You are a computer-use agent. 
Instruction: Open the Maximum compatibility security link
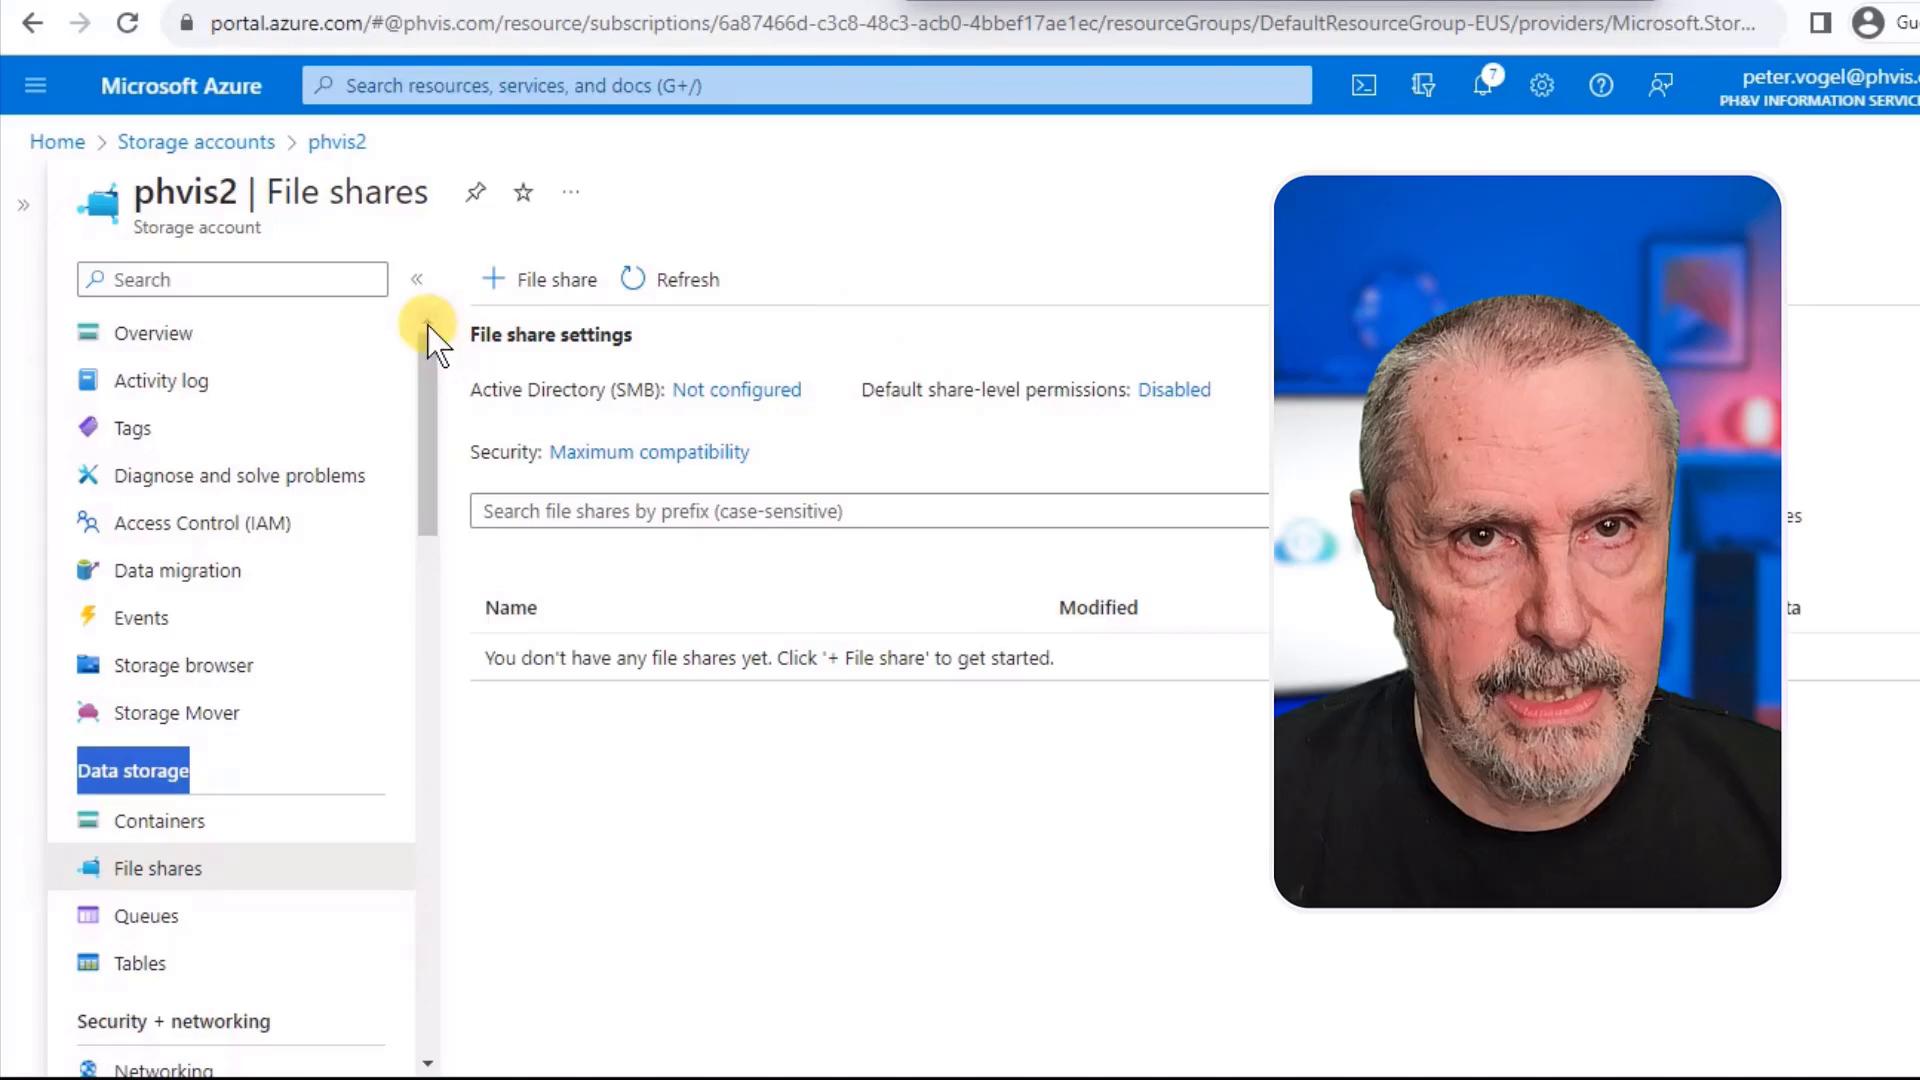(x=649, y=452)
